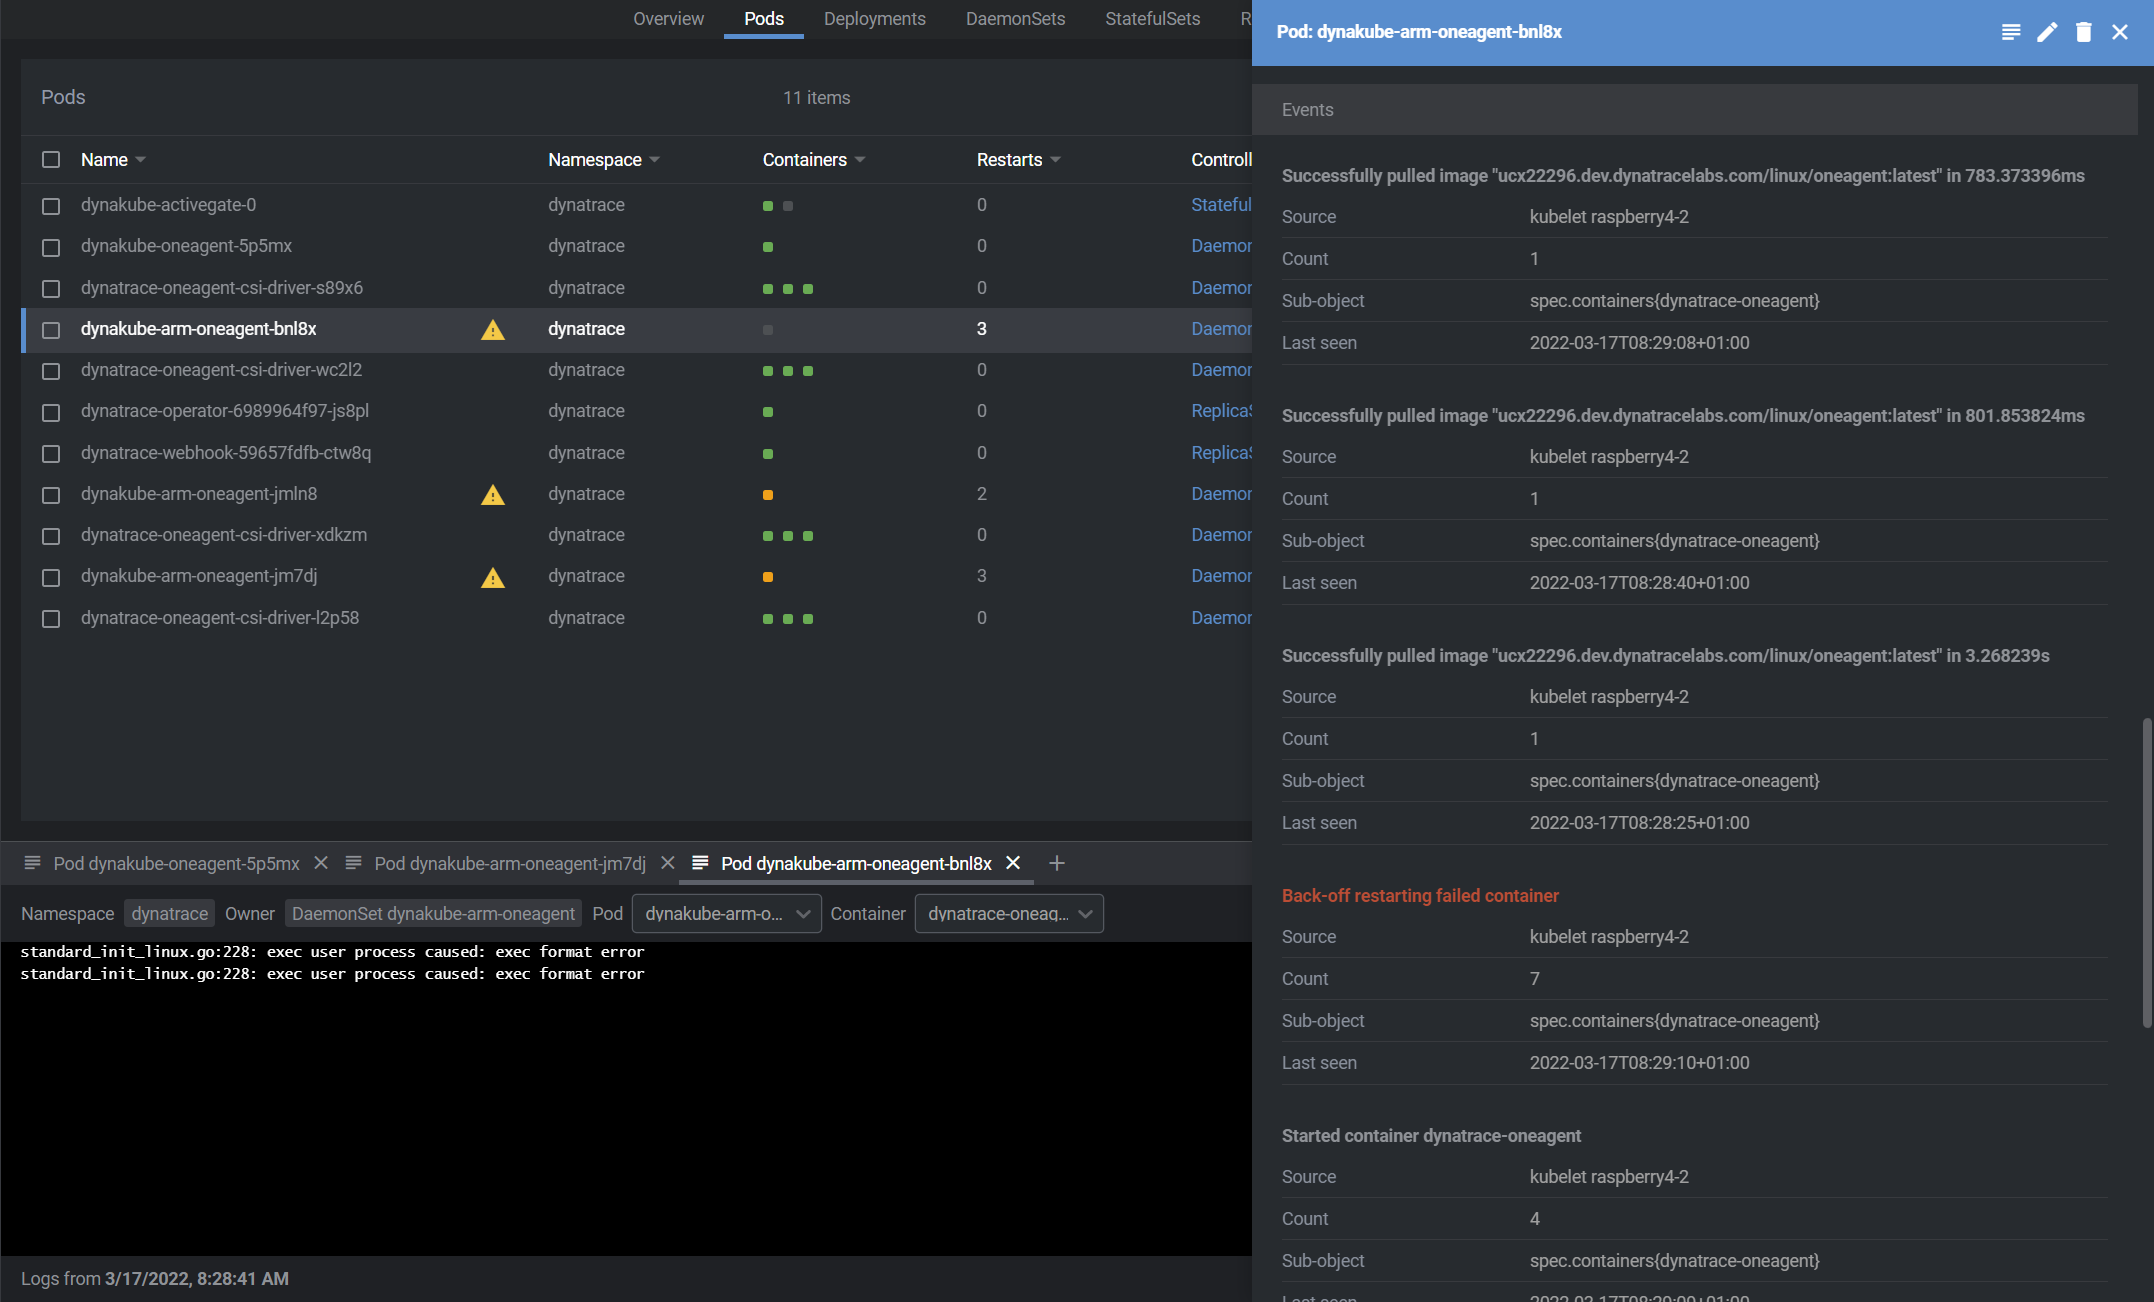The width and height of the screenshot is (2154, 1302).
Task: Select dynatrace-oneagent-csi-driver-xdkzm row
Action: [636, 535]
